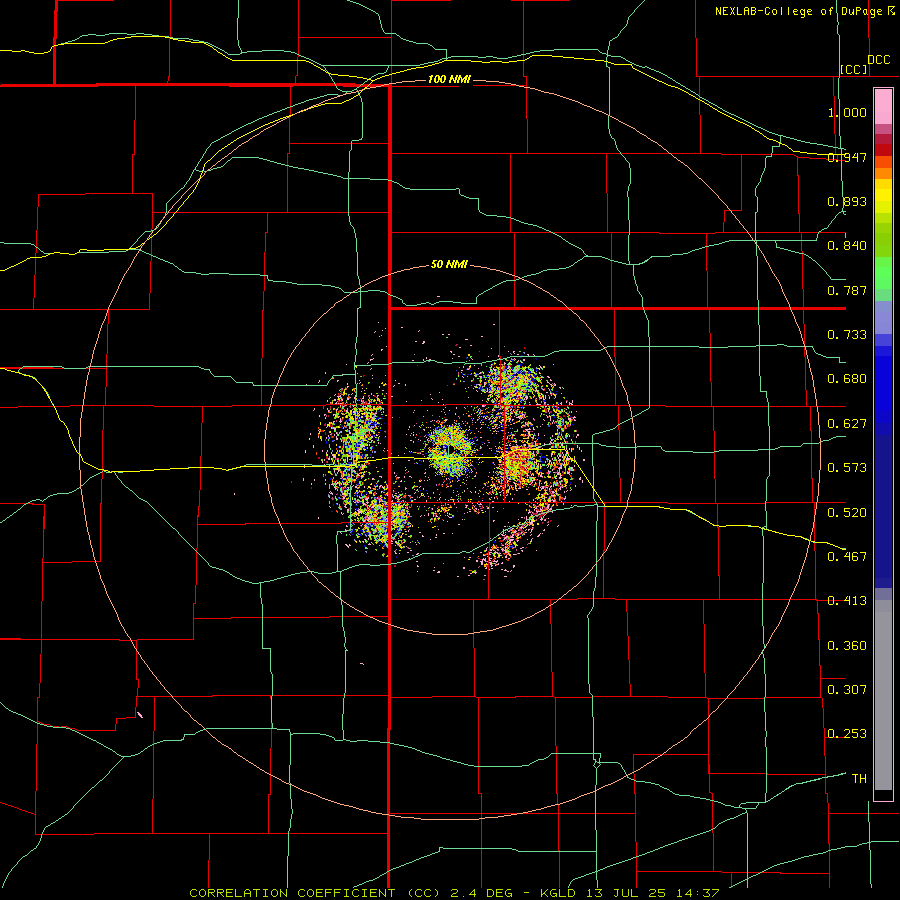Click the 50 NMI range ring label
The image size is (900, 900).
pyautogui.click(x=449, y=265)
